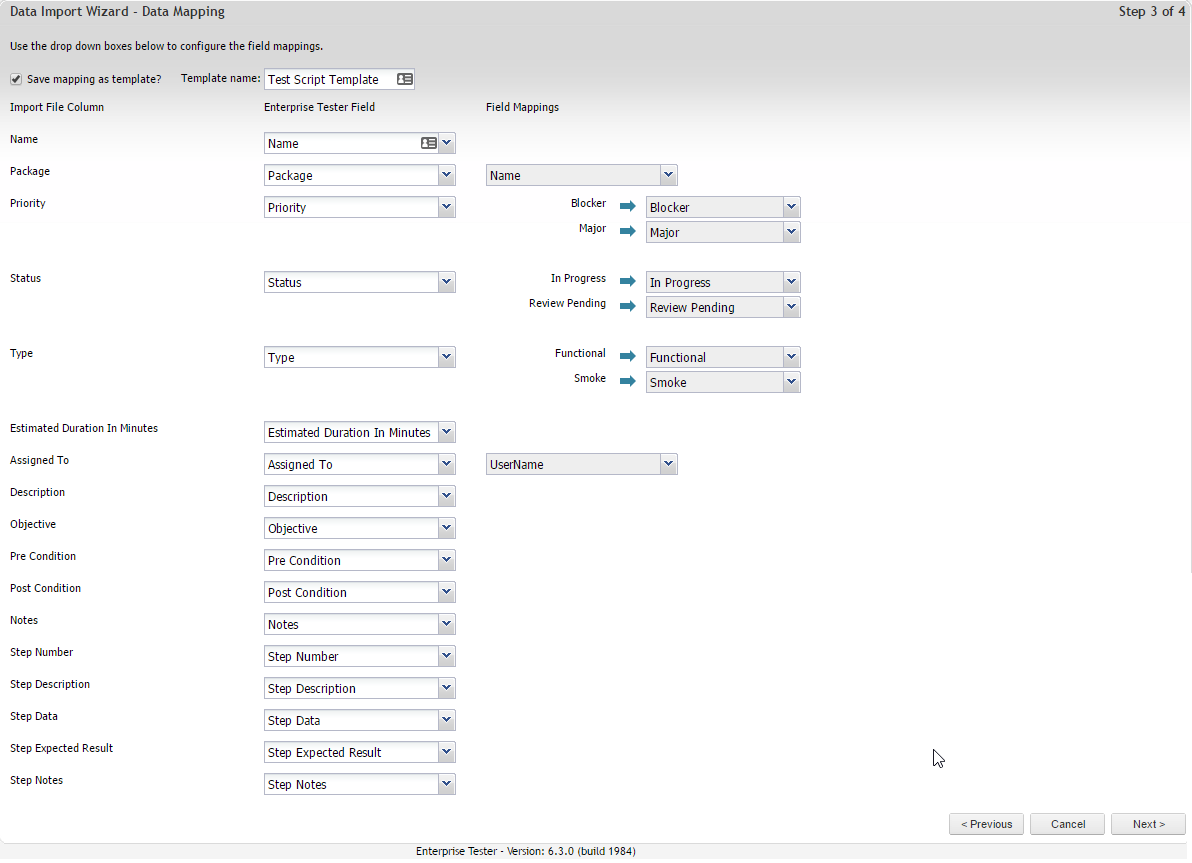Cancel the data import wizard
This screenshot has width=1192, height=863.
click(x=1067, y=824)
